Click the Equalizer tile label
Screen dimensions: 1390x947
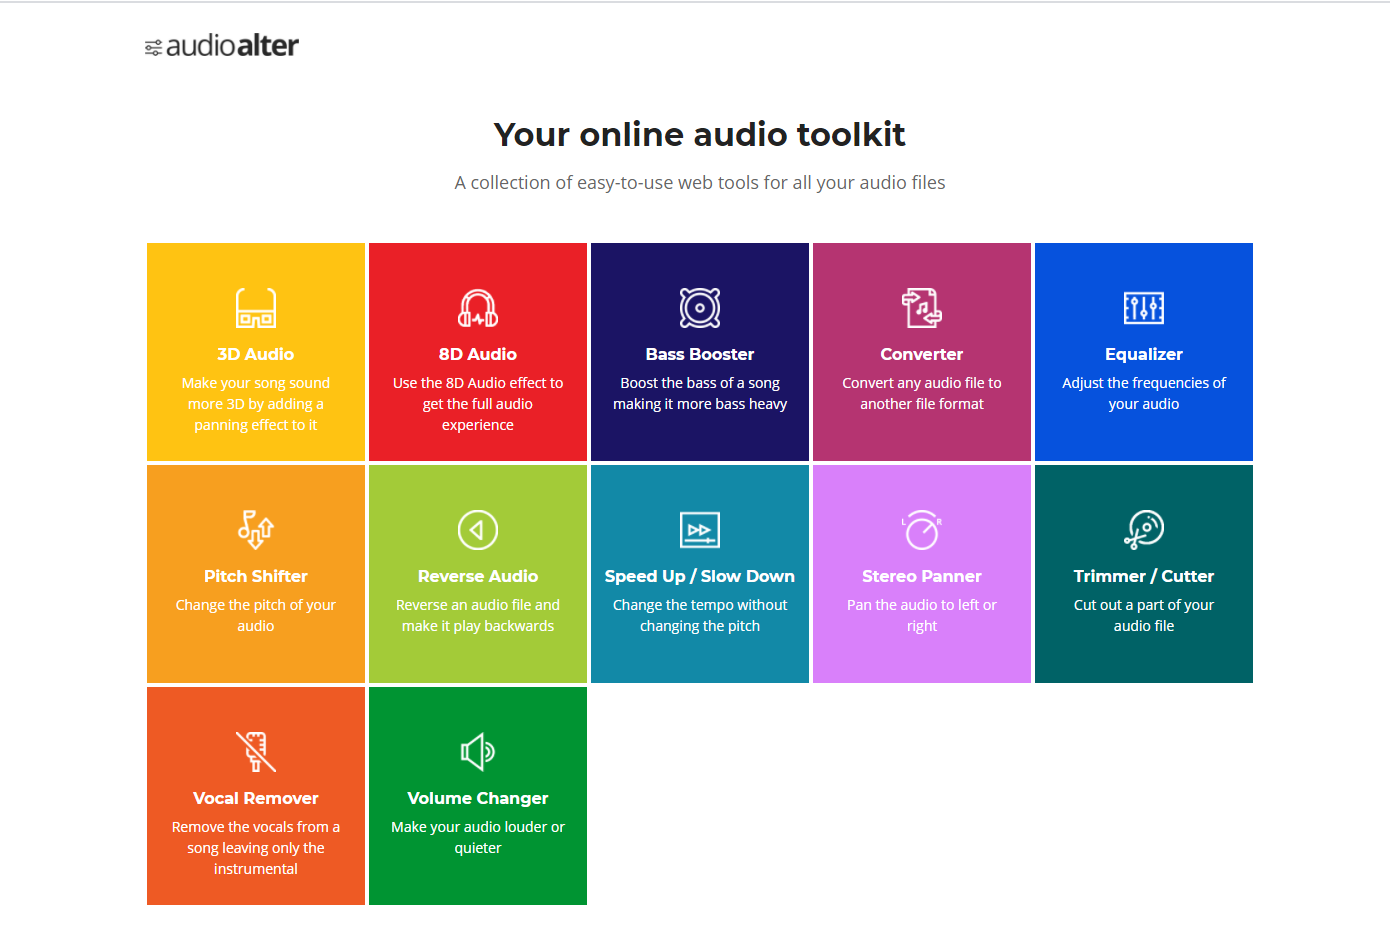[x=1143, y=354]
